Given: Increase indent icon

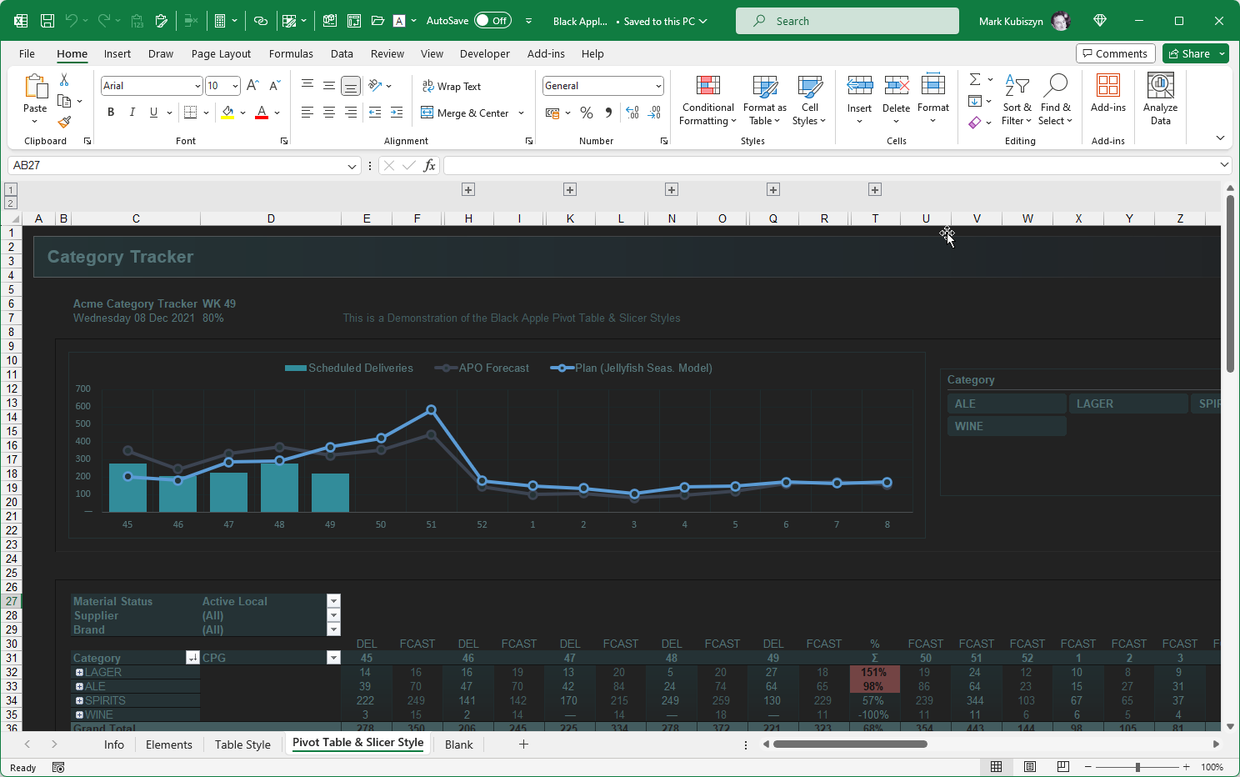Looking at the screenshot, I should click(x=397, y=113).
